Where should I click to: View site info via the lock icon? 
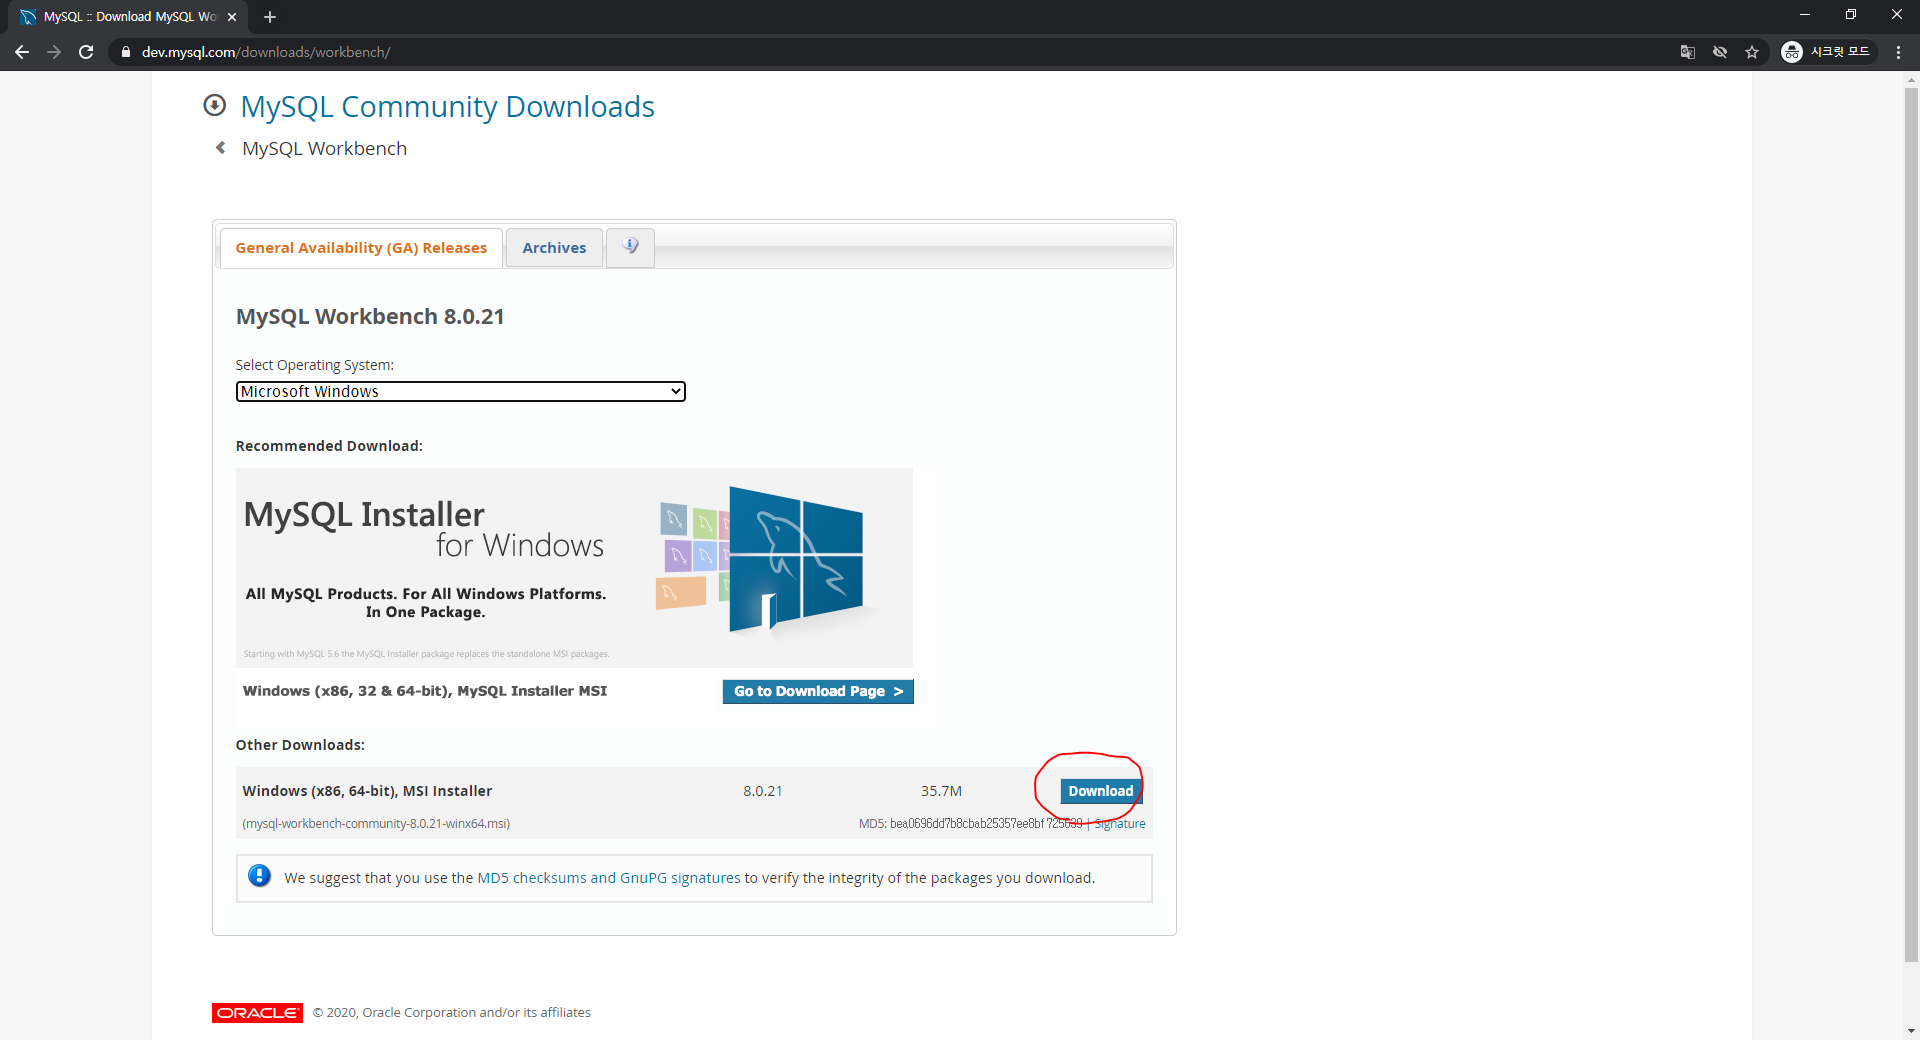pos(125,52)
